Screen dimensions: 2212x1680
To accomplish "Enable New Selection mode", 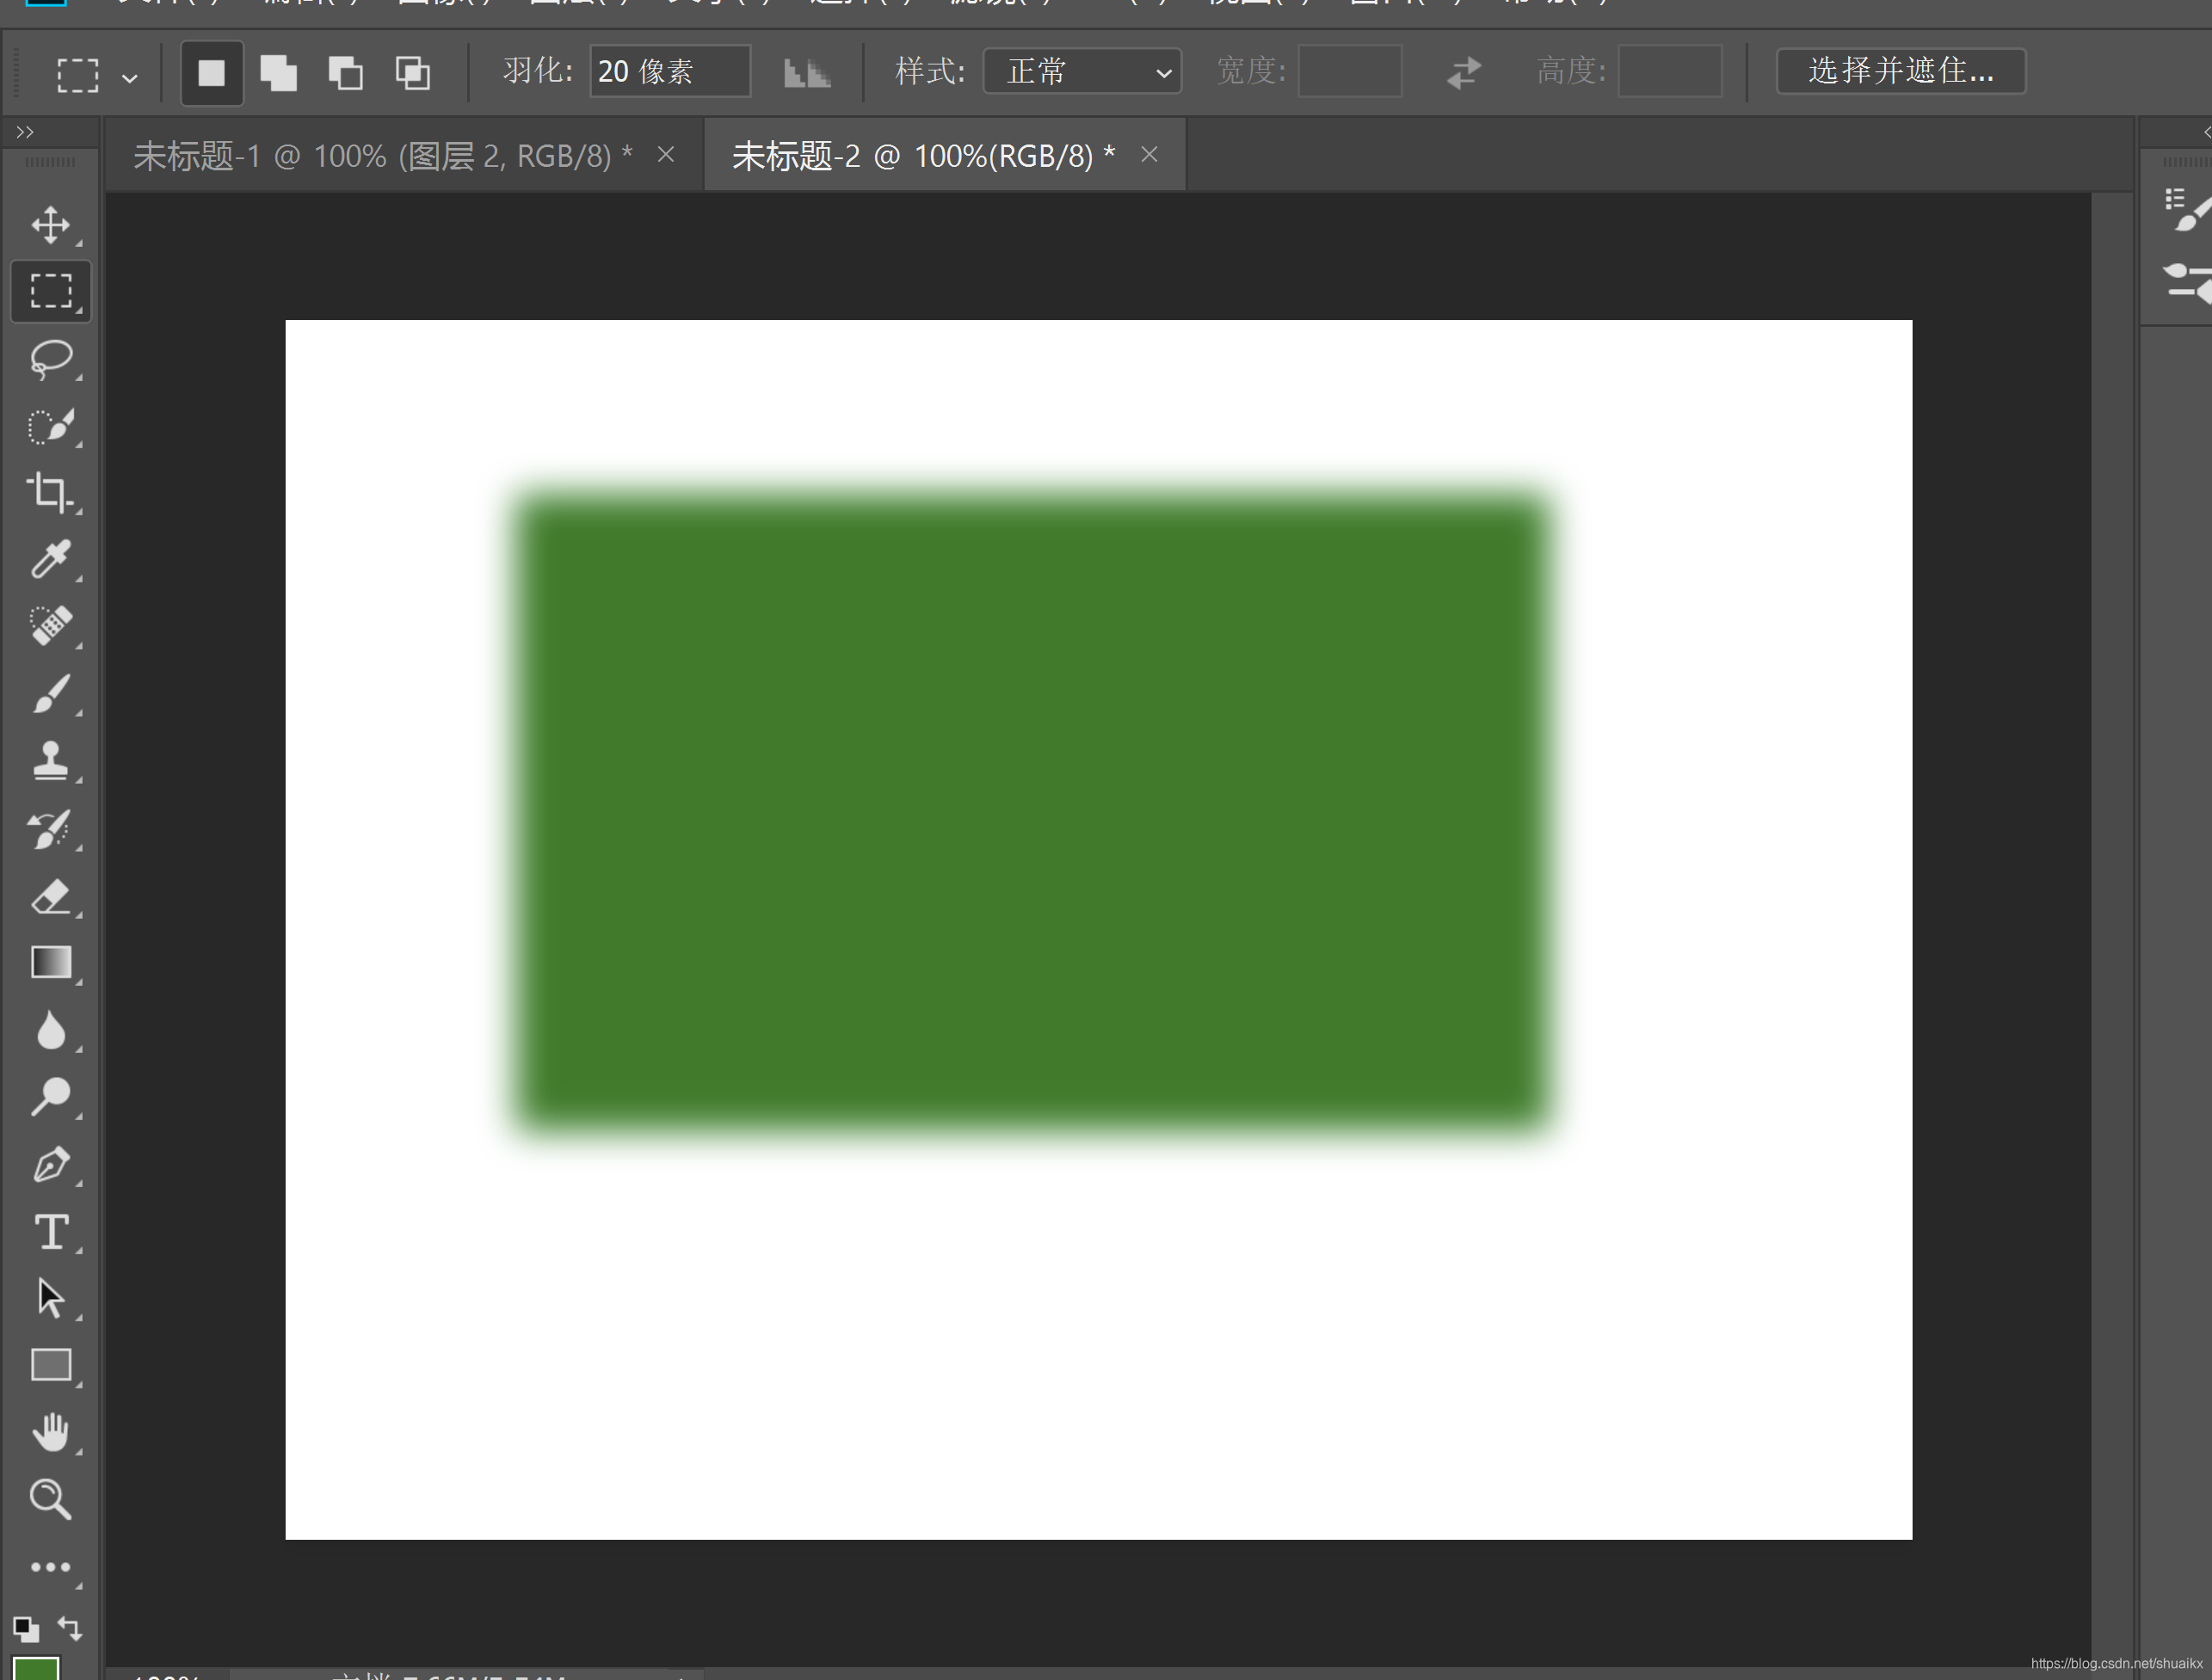I will 211,73.
